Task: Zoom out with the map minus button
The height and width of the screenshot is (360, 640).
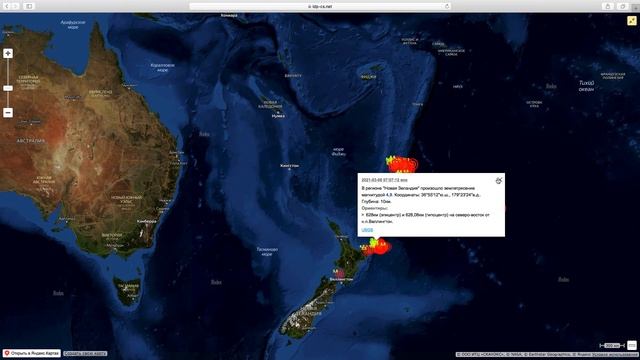Action: click(x=8, y=113)
